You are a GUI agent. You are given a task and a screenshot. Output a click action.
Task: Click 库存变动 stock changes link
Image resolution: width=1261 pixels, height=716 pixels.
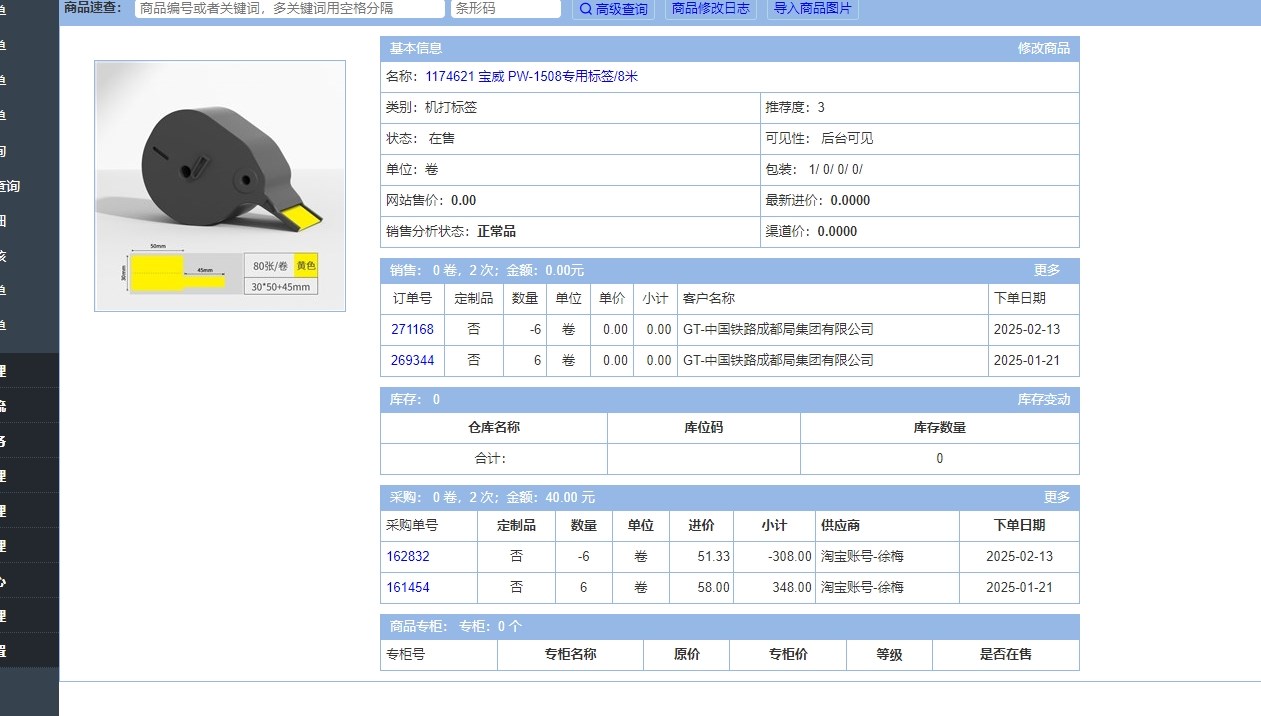[x=1044, y=399]
